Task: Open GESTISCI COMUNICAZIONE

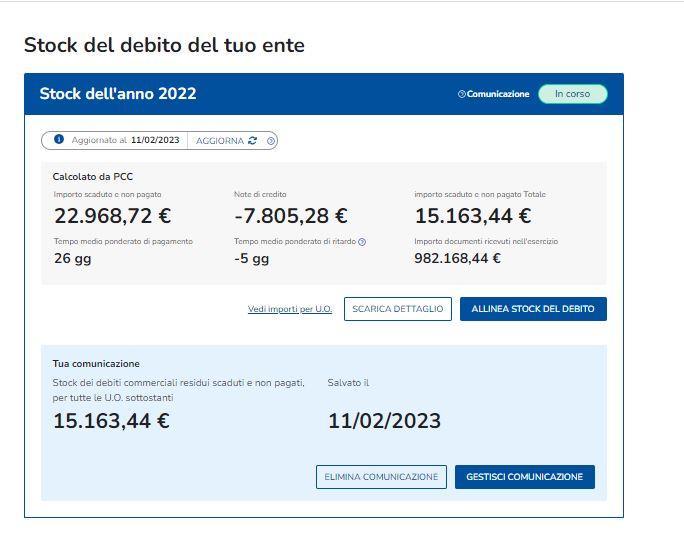Action: 524,477
